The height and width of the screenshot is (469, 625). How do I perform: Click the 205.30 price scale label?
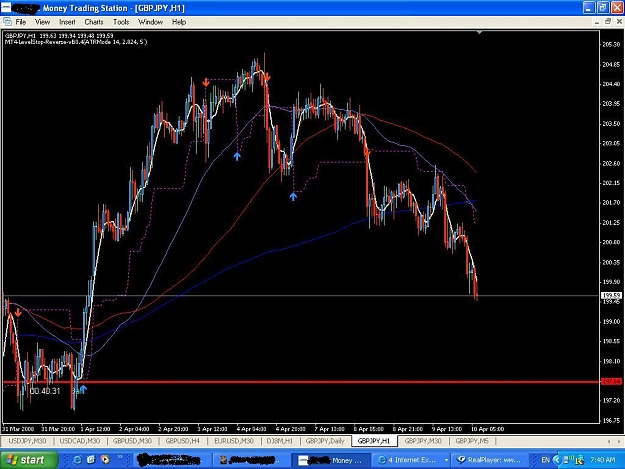coord(611,45)
